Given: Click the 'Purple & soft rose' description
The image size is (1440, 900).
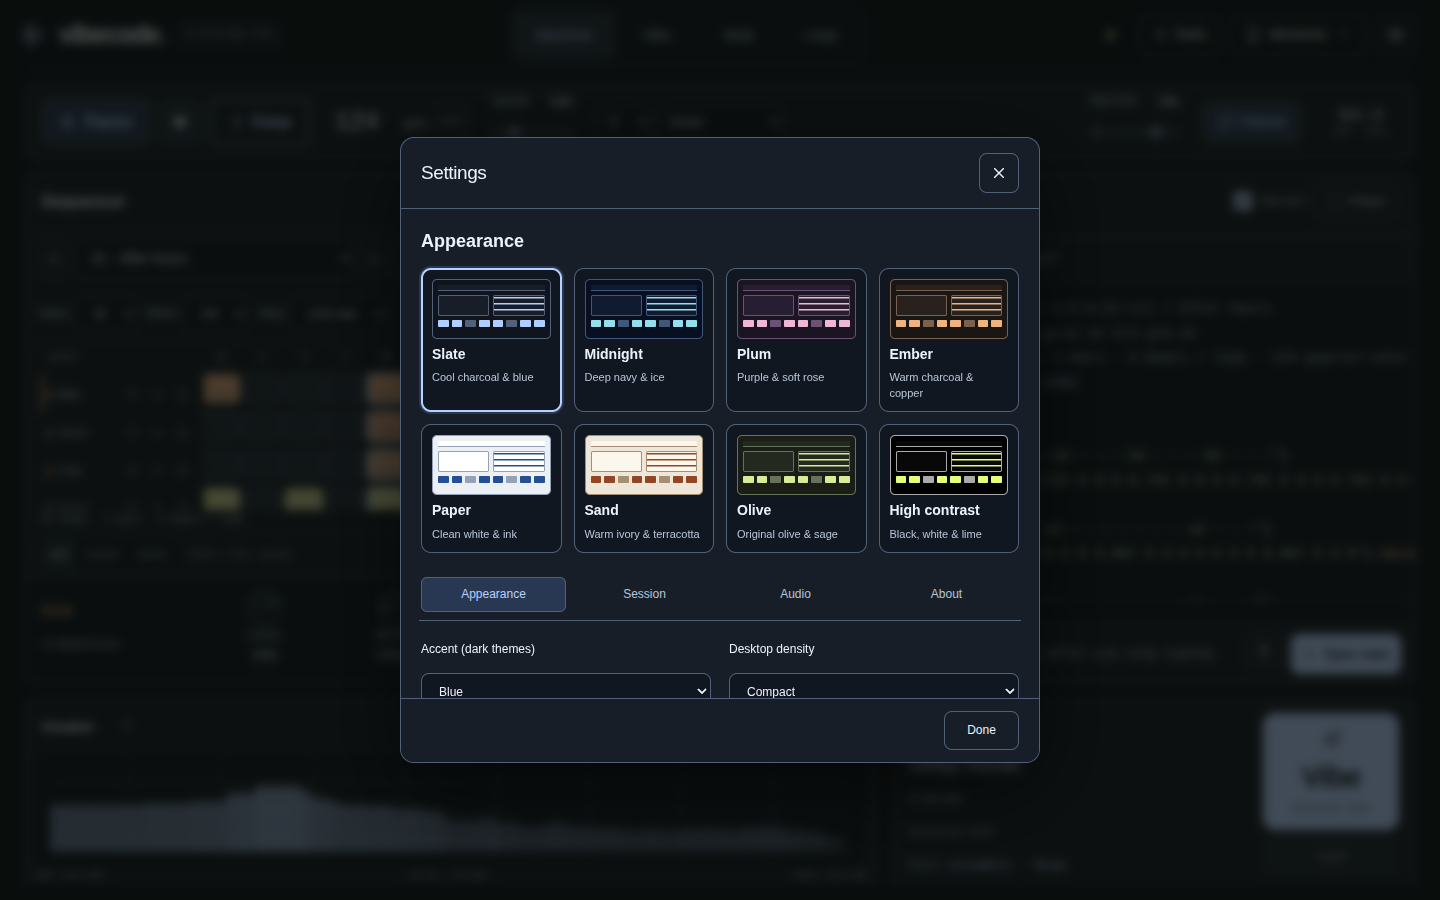Looking at the screenshot, I should point(781,377).
